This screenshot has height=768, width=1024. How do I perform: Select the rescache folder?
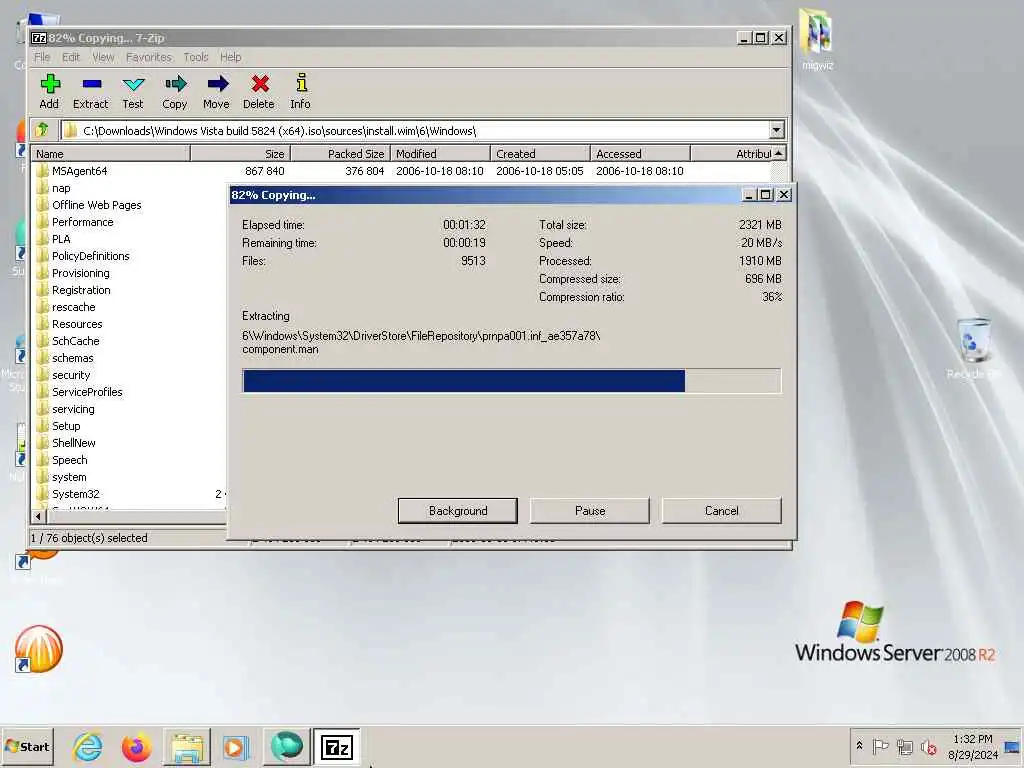[74, 307]
